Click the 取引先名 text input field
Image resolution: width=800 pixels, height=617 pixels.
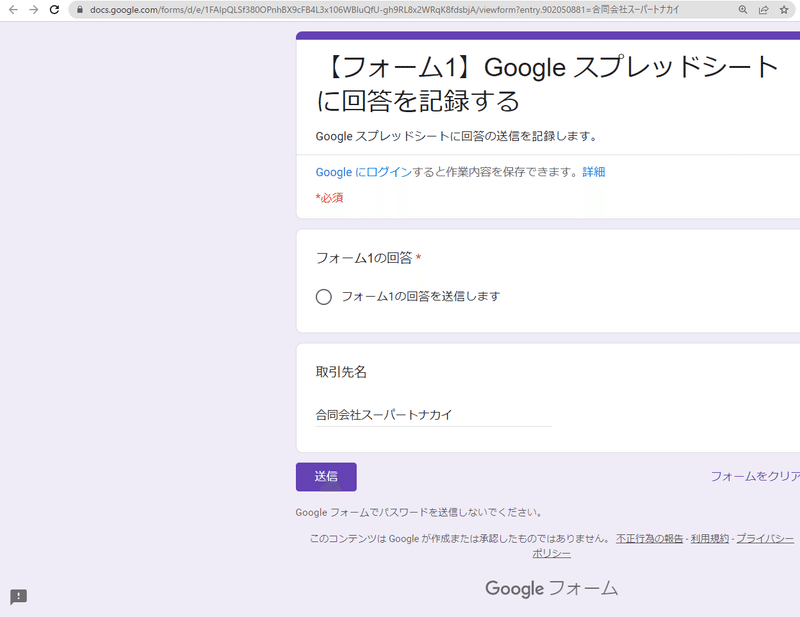pos(434,415)
